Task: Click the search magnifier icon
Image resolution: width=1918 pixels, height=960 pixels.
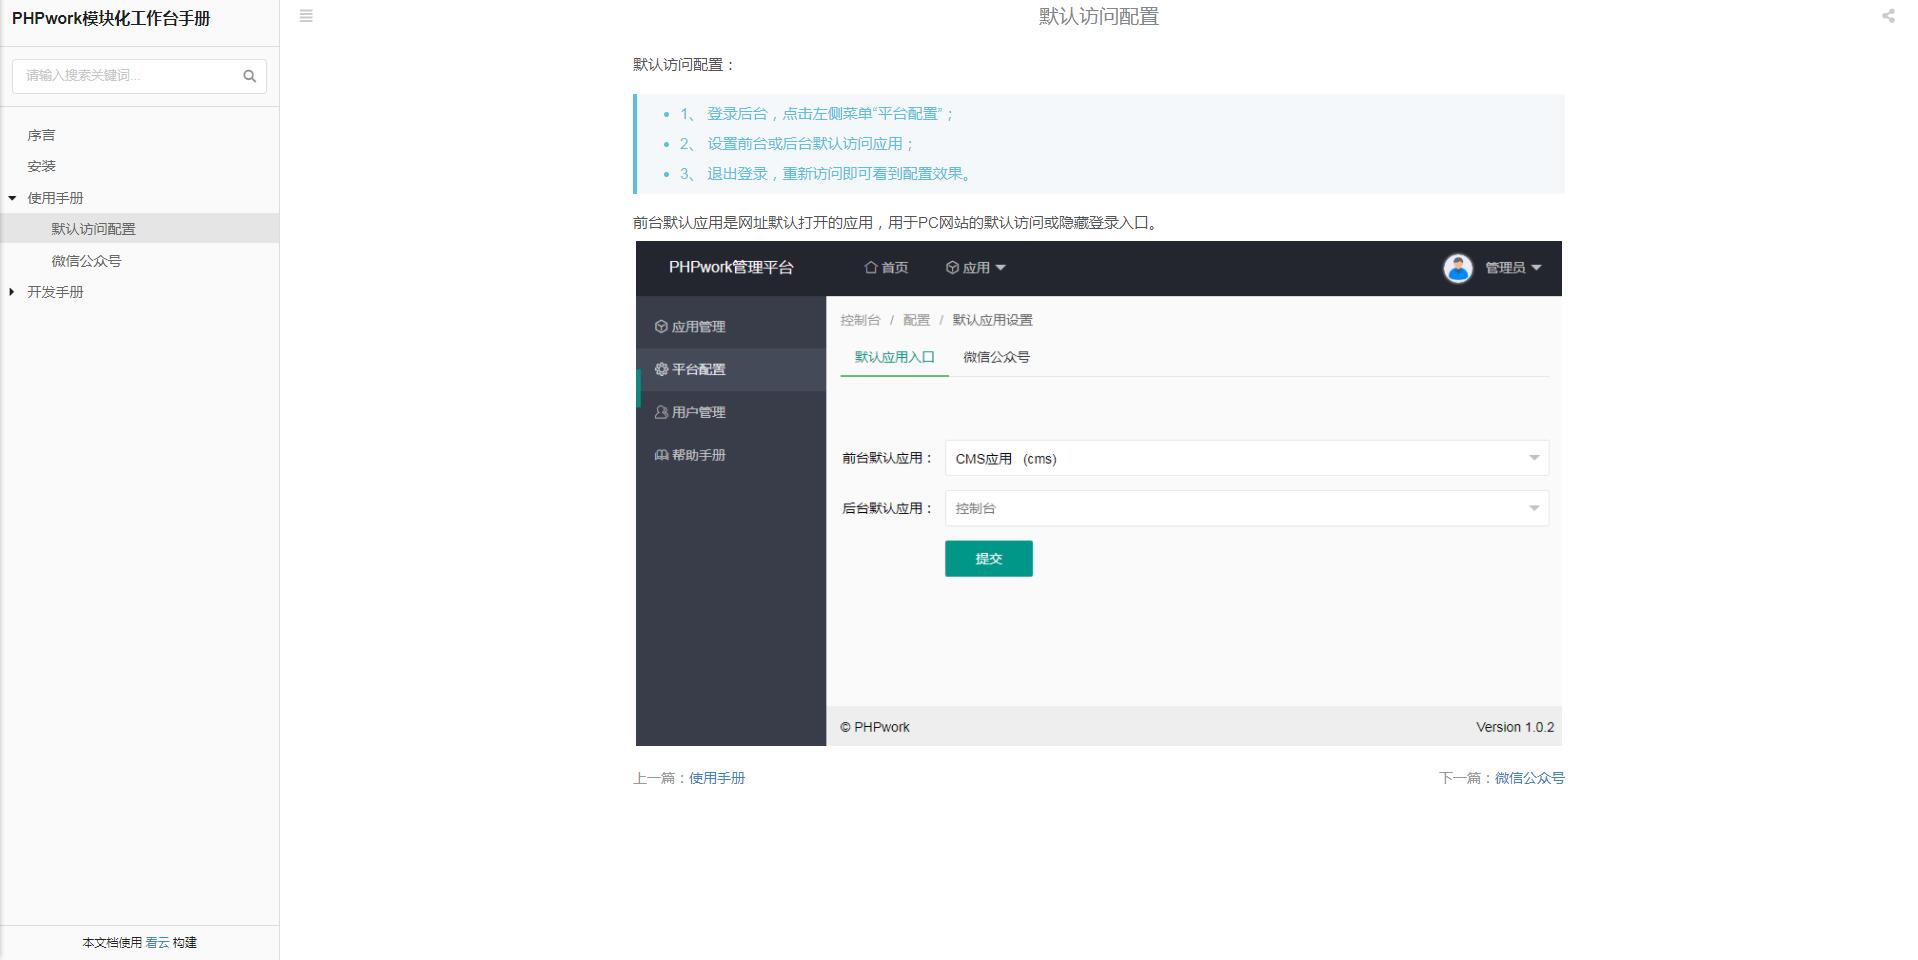Action: (248, 75)
